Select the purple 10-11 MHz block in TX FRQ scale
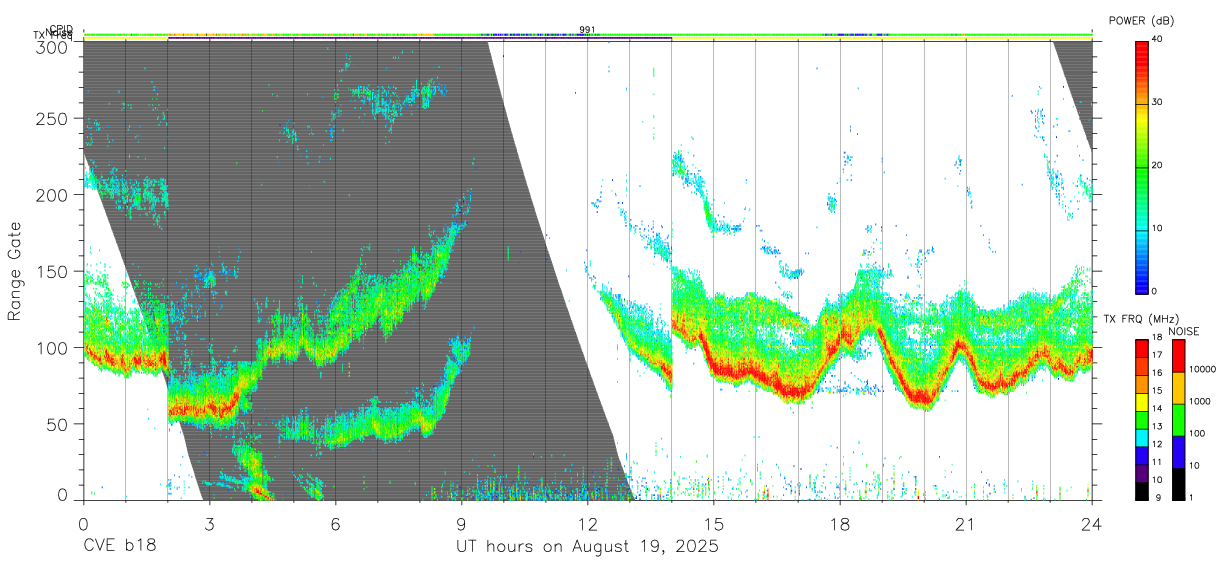 point(1141,473)
